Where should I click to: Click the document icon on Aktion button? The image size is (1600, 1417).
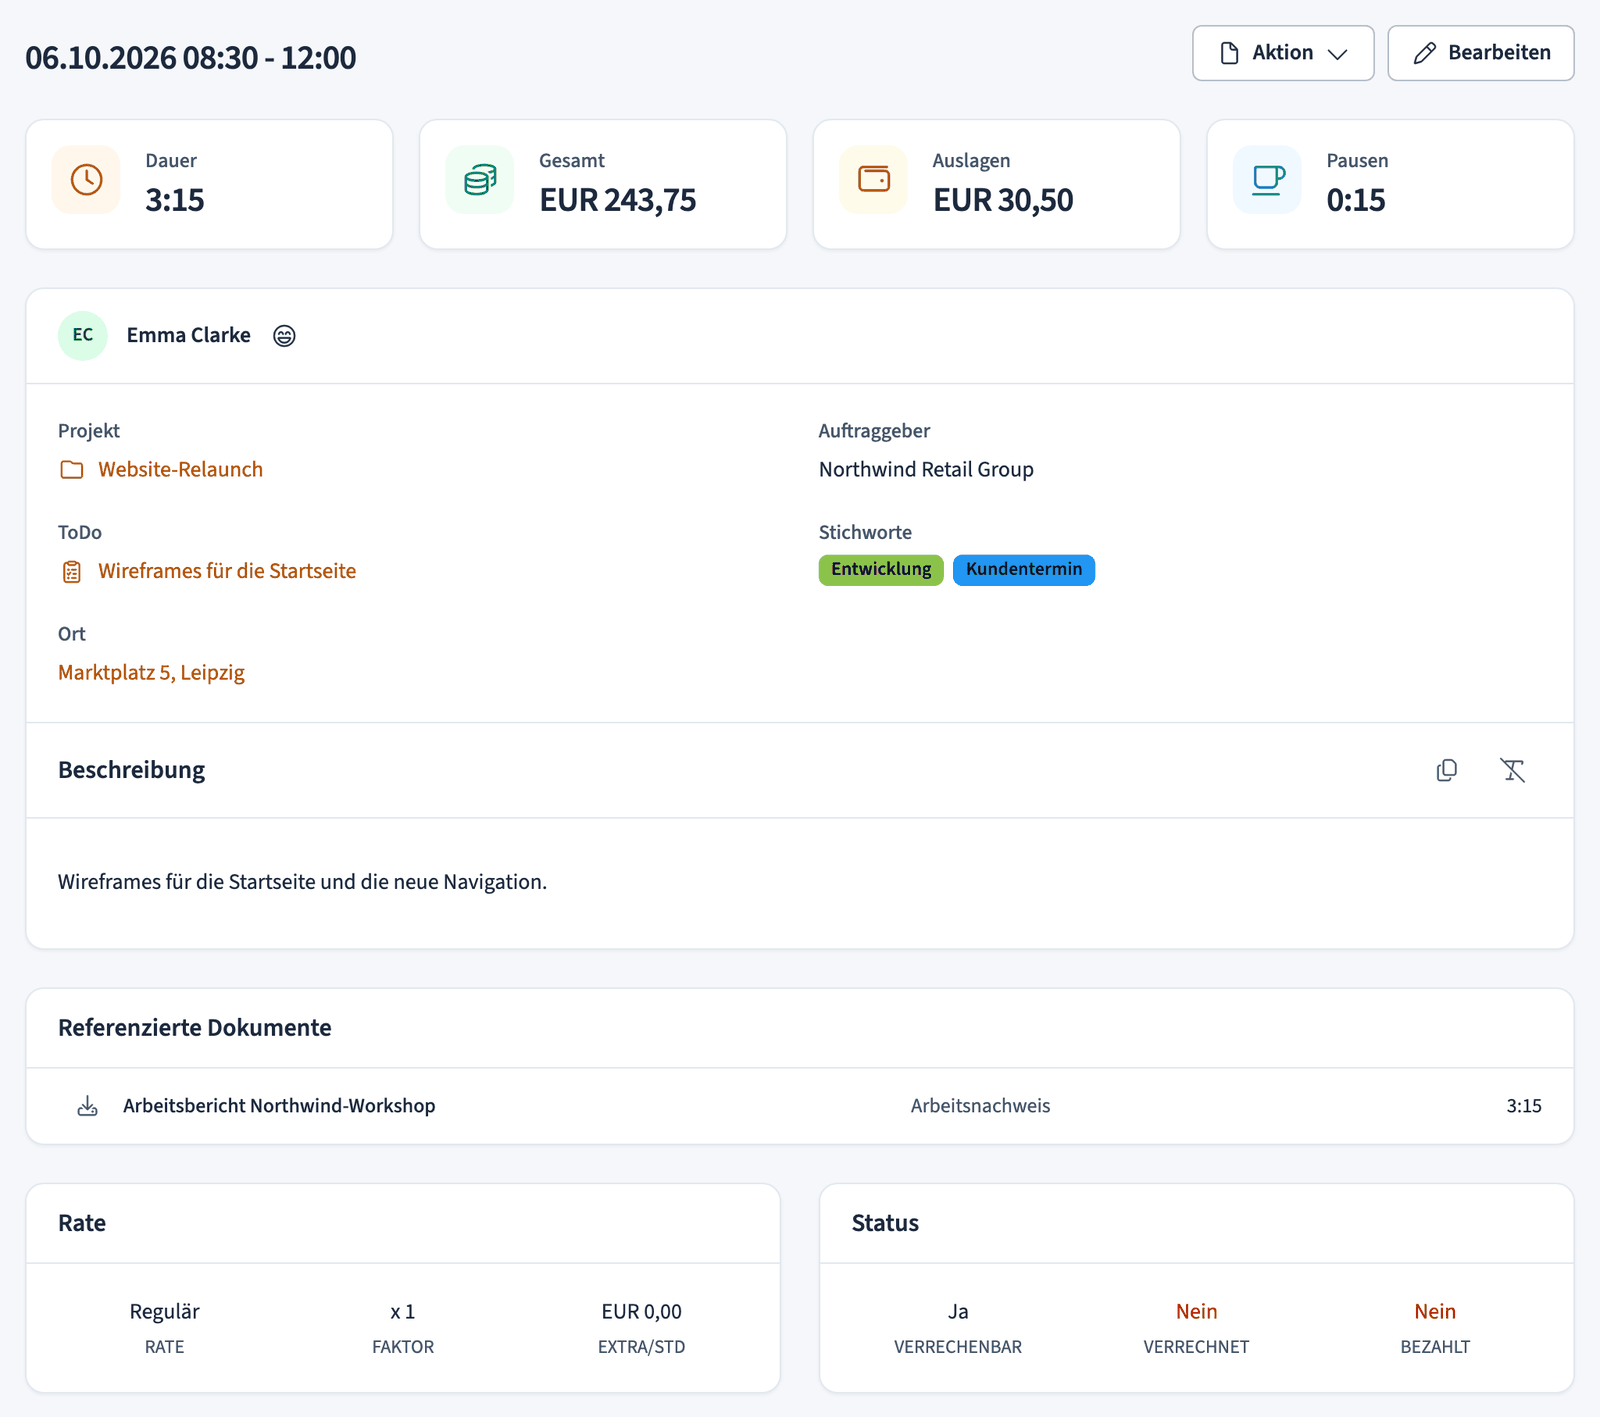[x=1230, y=53]
